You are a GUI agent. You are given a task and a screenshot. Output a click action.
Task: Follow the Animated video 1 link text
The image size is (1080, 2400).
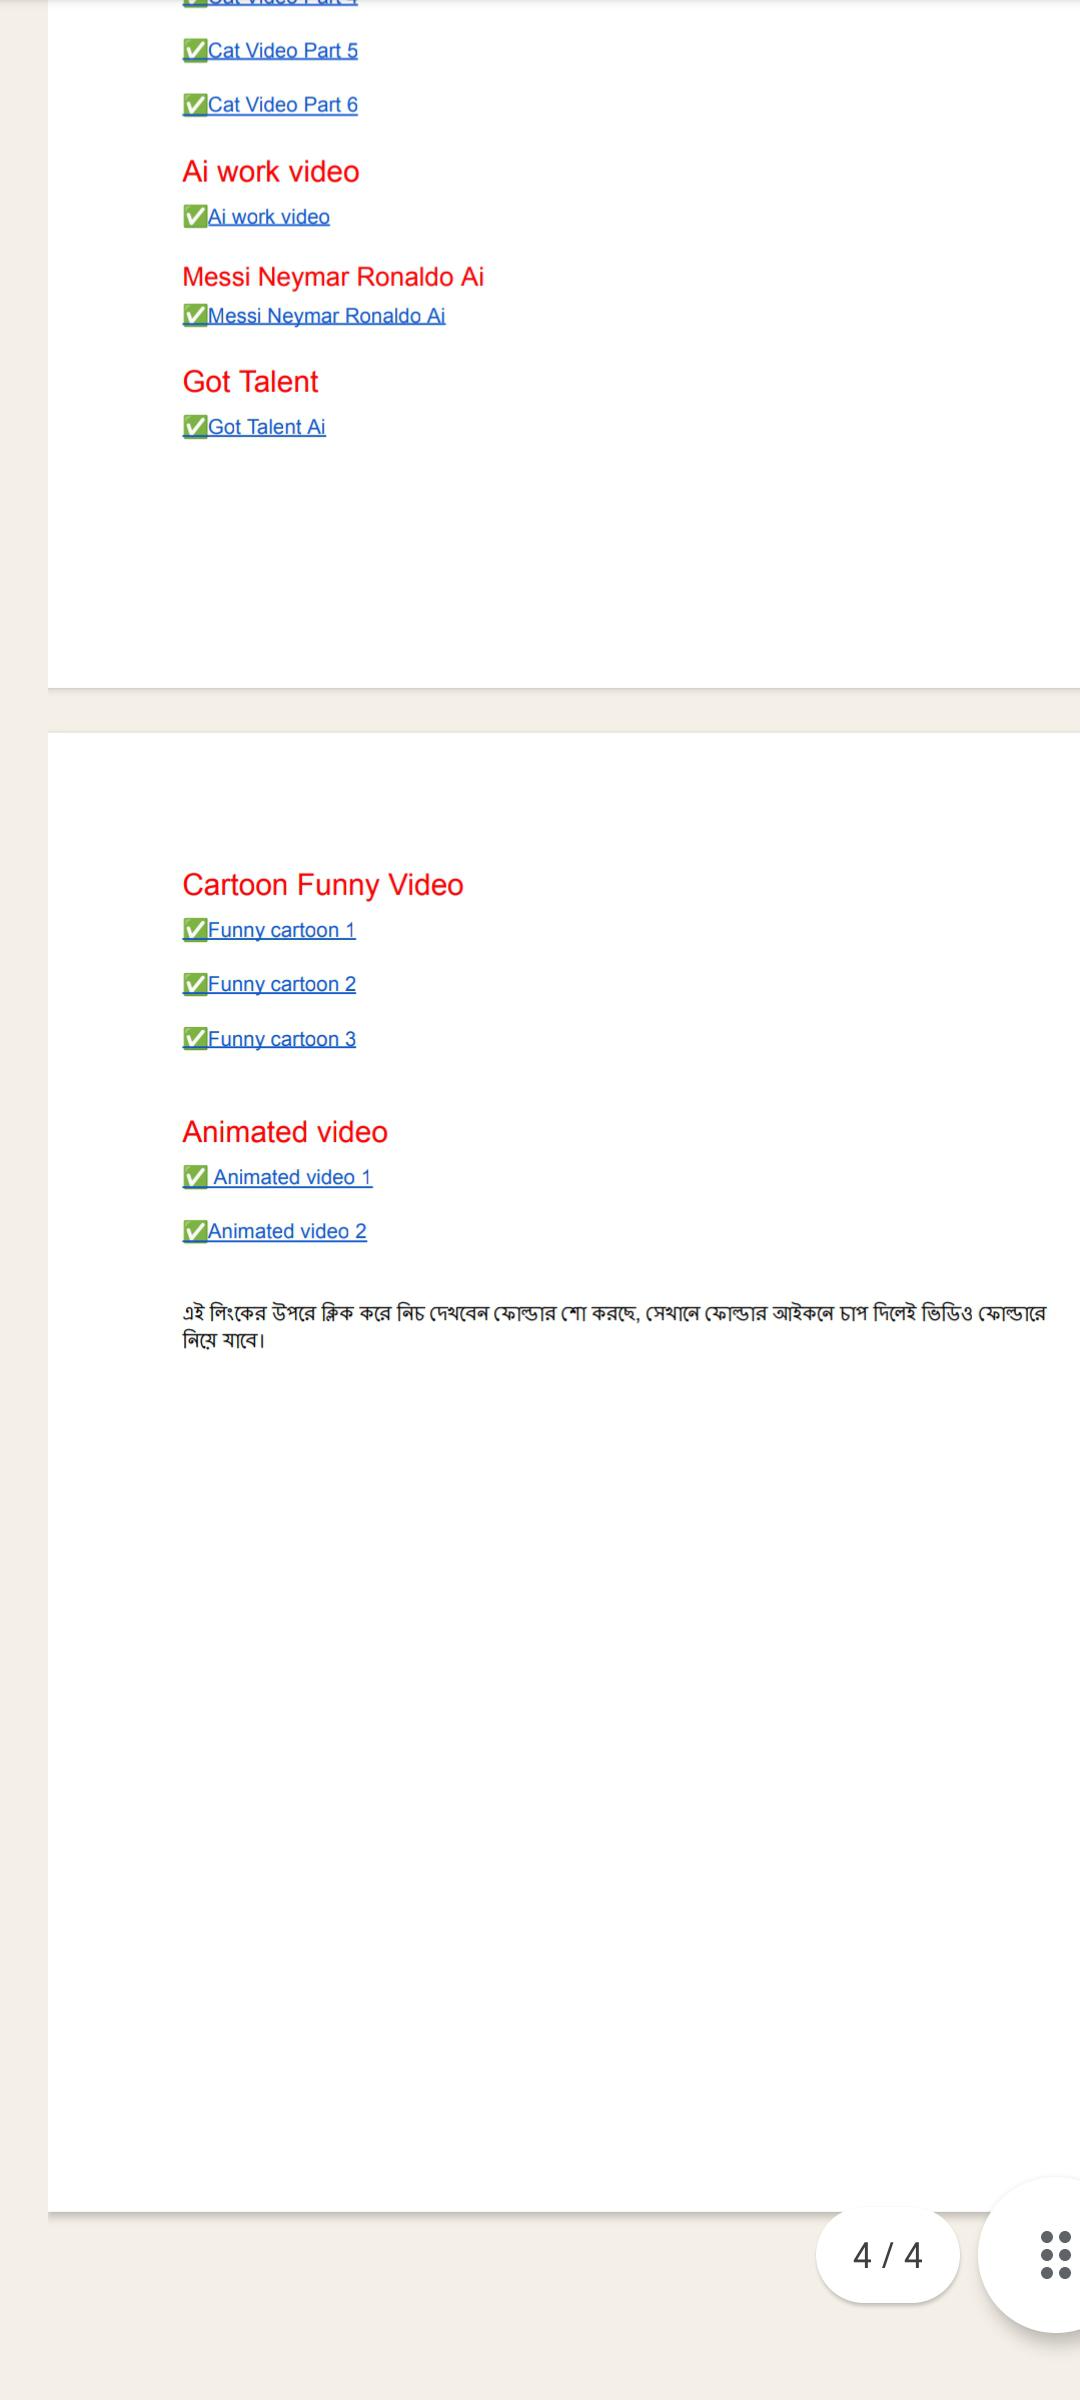tap(292, 1177)
